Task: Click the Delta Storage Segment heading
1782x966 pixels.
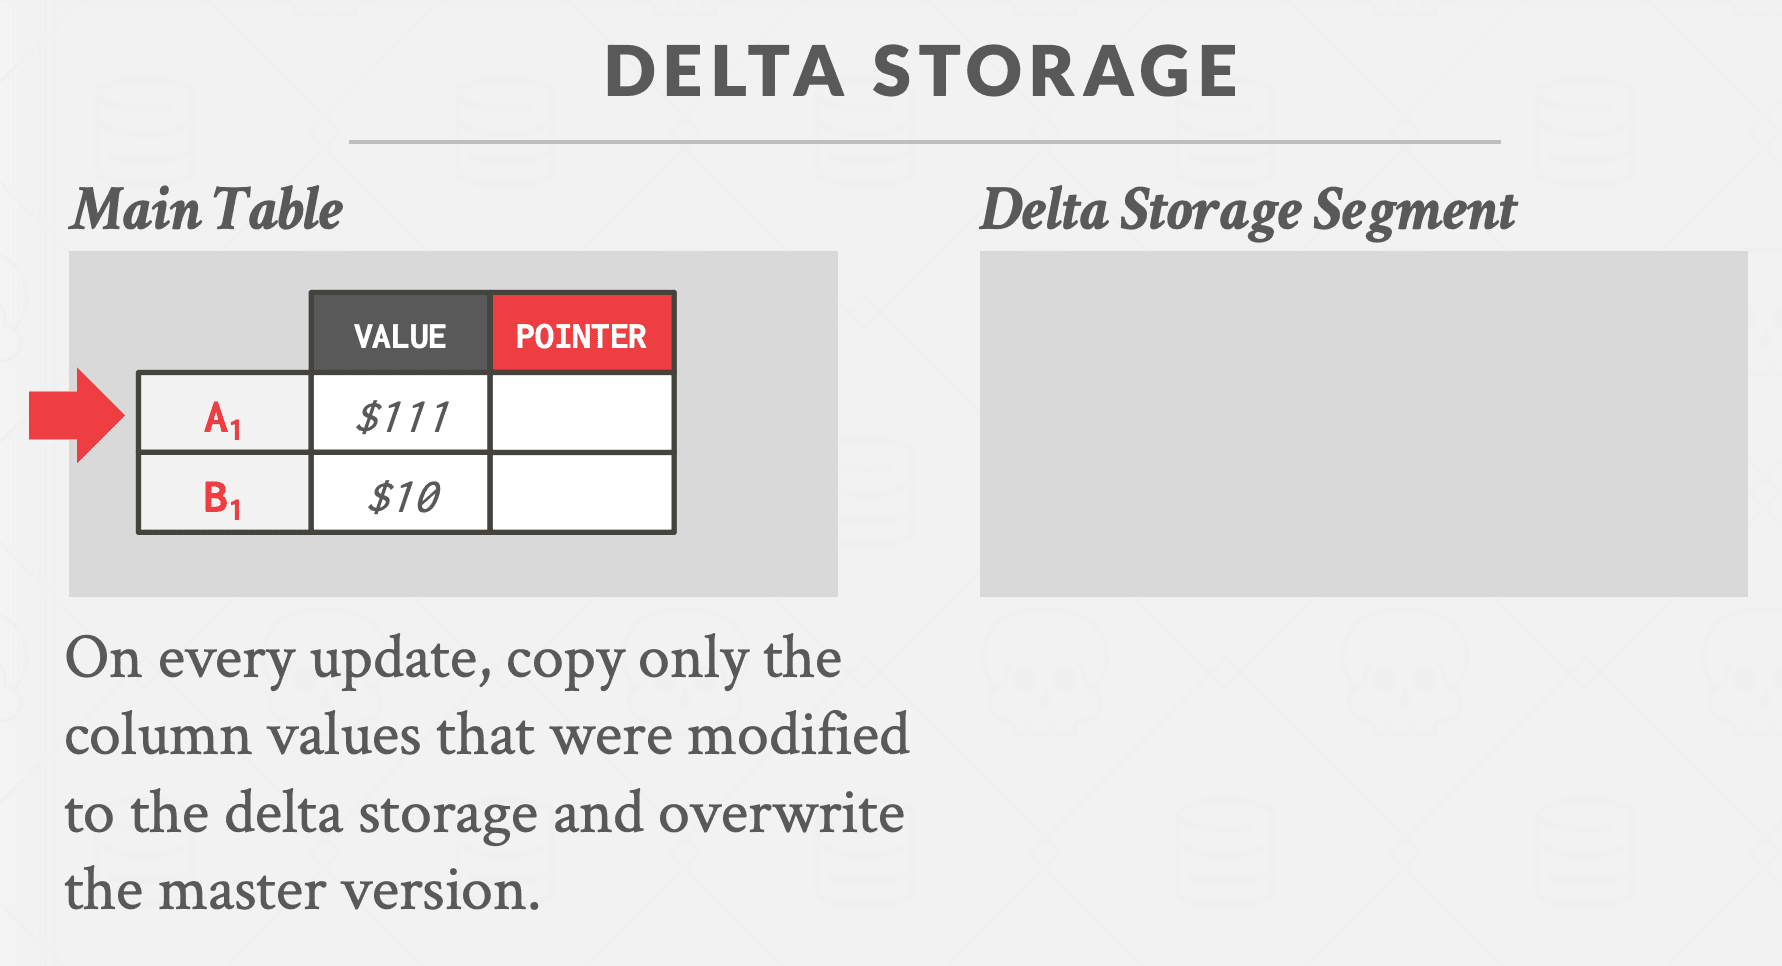Action: pos(1248,210)
